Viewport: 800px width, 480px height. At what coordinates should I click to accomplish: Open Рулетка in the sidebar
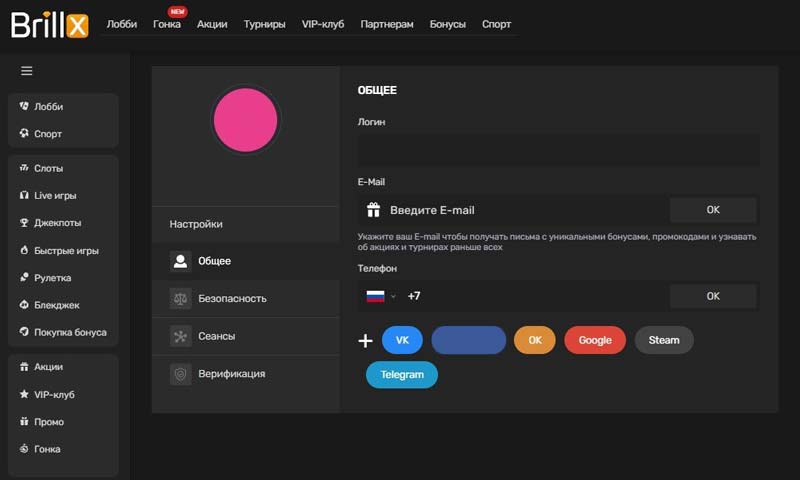click(52, 278)
